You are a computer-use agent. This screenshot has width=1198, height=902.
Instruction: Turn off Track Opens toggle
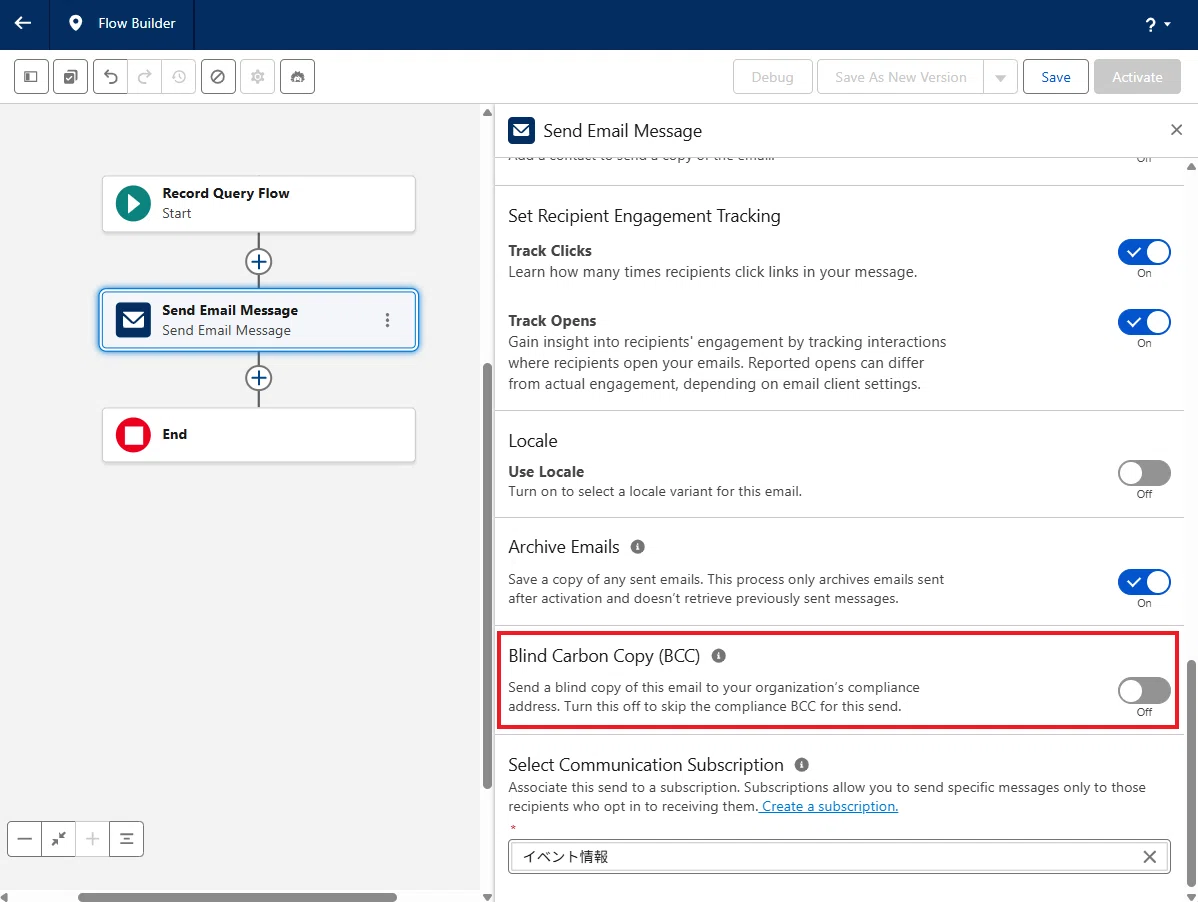(x=1144, y=322)
